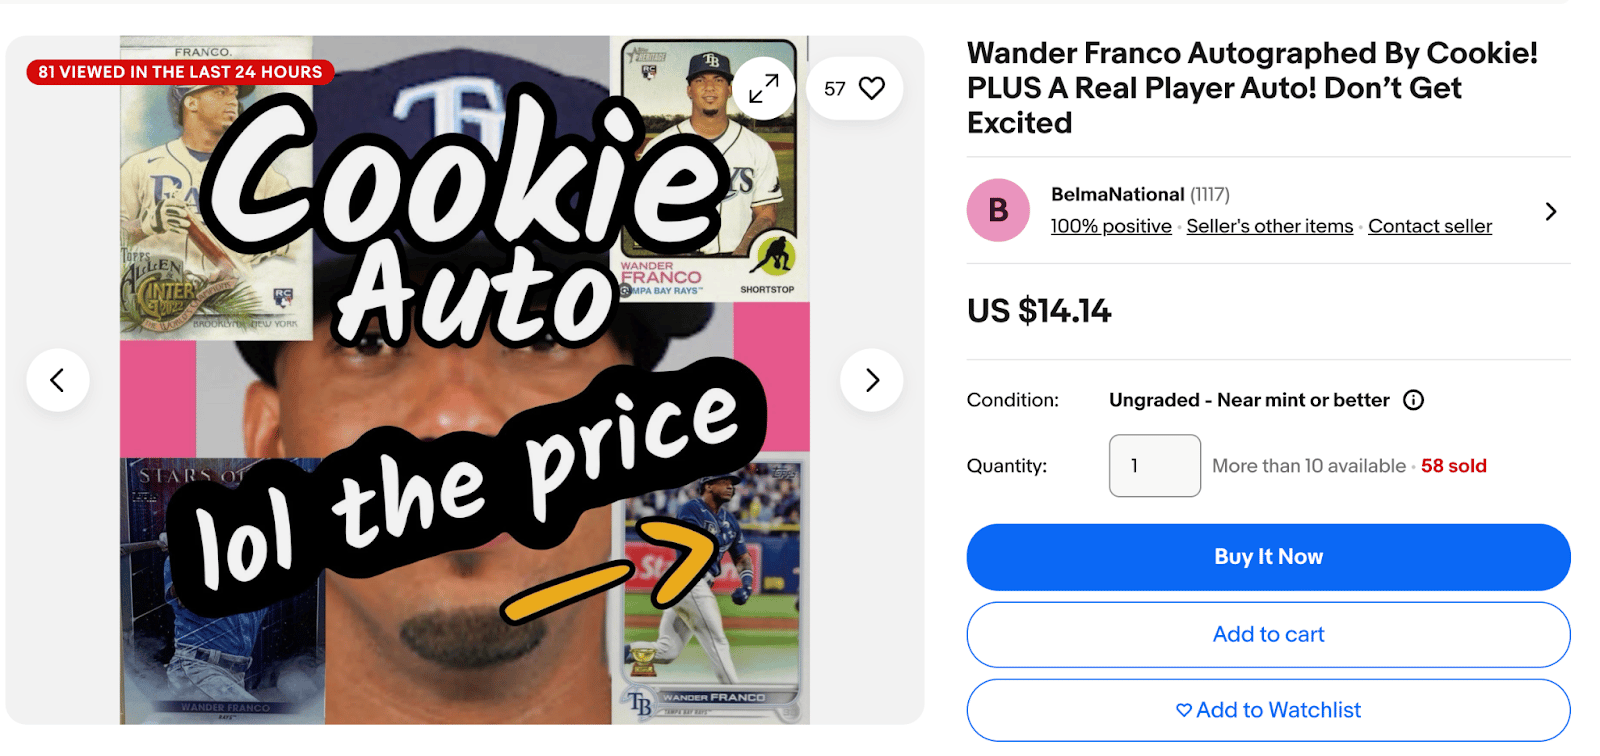Open the Contact seller link
This screenshot has width=1600, height=756.
(1430, 226)
